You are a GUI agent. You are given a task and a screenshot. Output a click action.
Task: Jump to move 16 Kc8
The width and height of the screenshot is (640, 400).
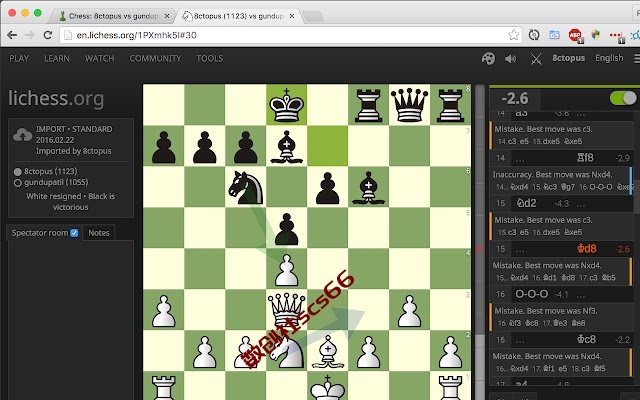click(x=587, y=339)
